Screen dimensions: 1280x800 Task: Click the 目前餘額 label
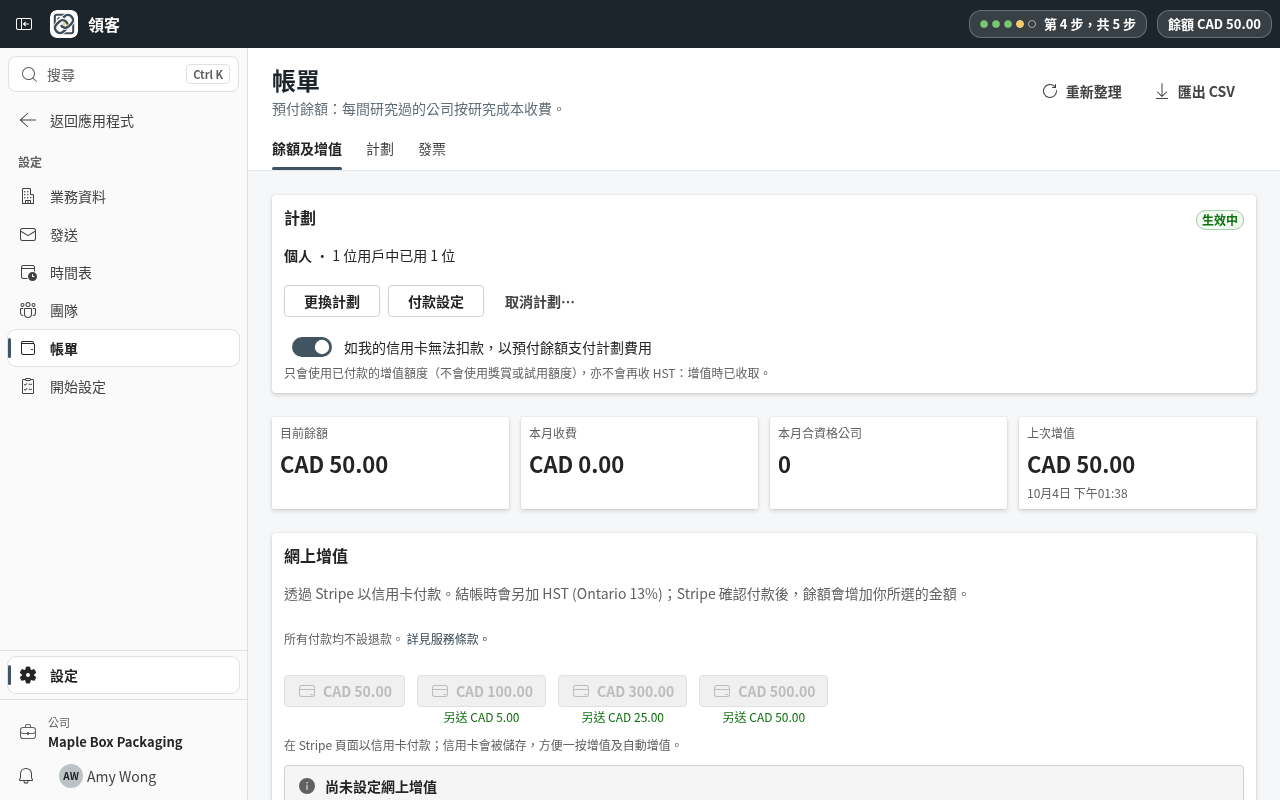[x=304, y=433]
